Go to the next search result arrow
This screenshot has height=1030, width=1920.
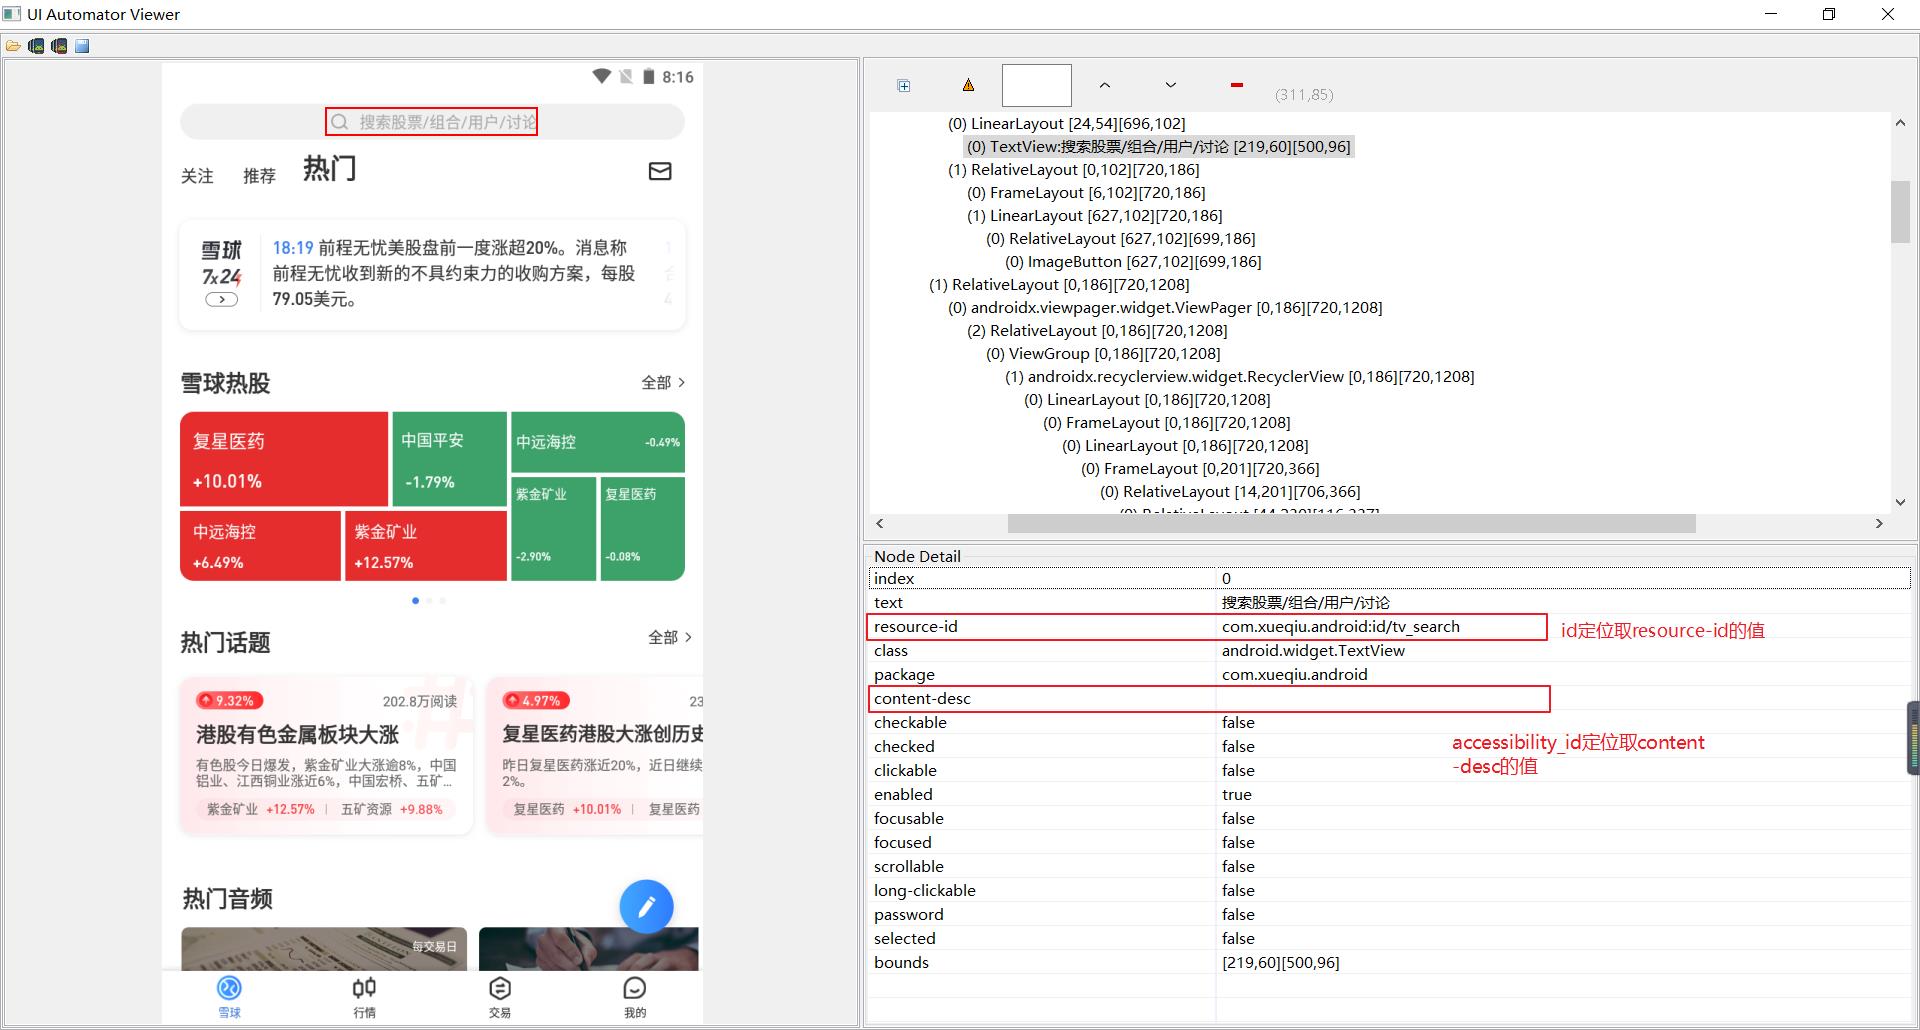pos(1171,85)
